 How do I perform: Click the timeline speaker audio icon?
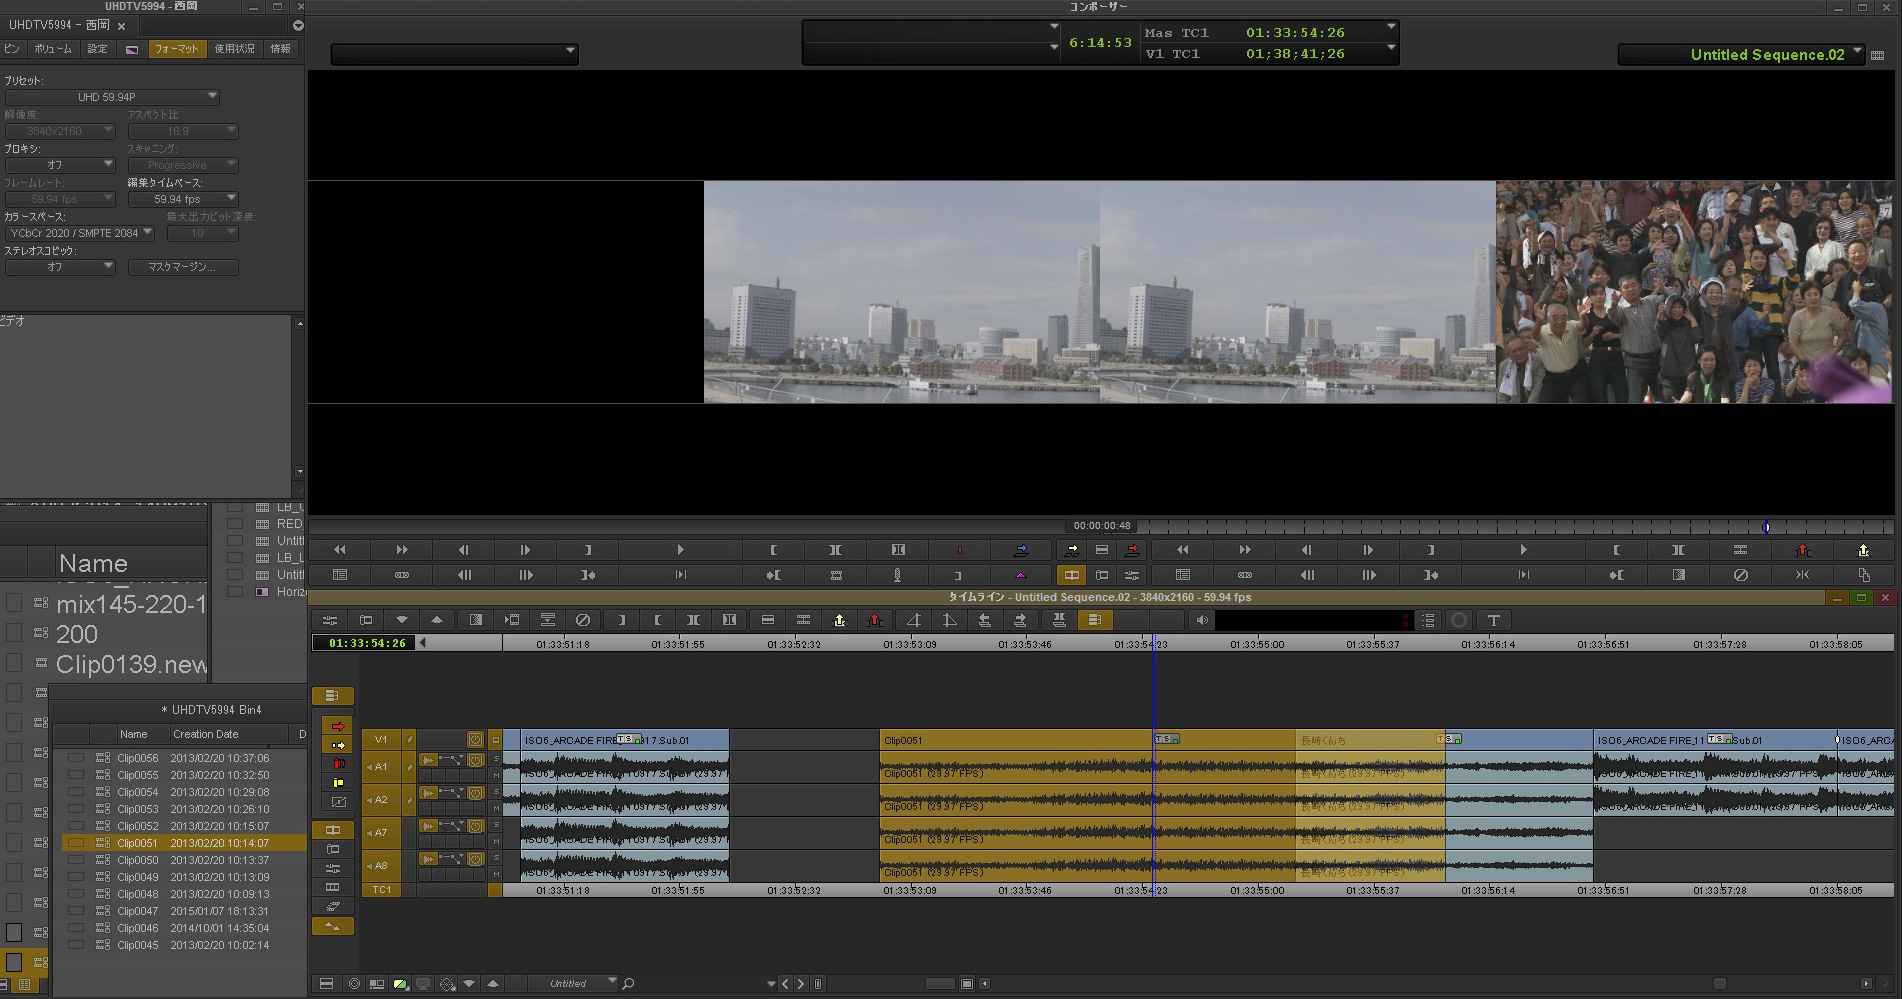point(1202,620)
